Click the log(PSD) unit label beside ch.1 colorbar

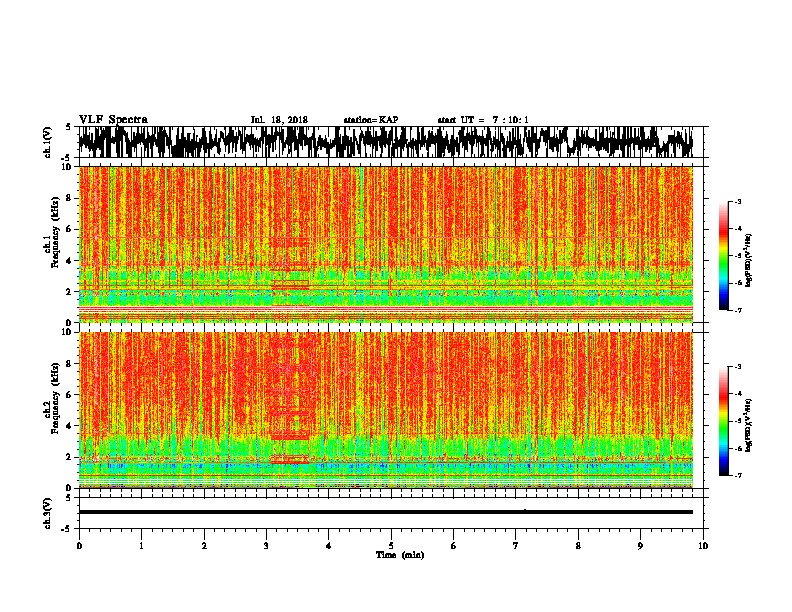[749, 260]
